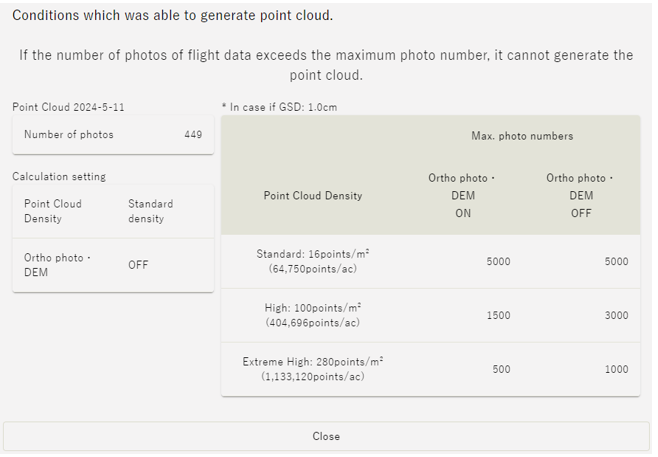Click the 1500 value in High row
Viewport: 658px width, 457px height.
(x=499, y=316)
